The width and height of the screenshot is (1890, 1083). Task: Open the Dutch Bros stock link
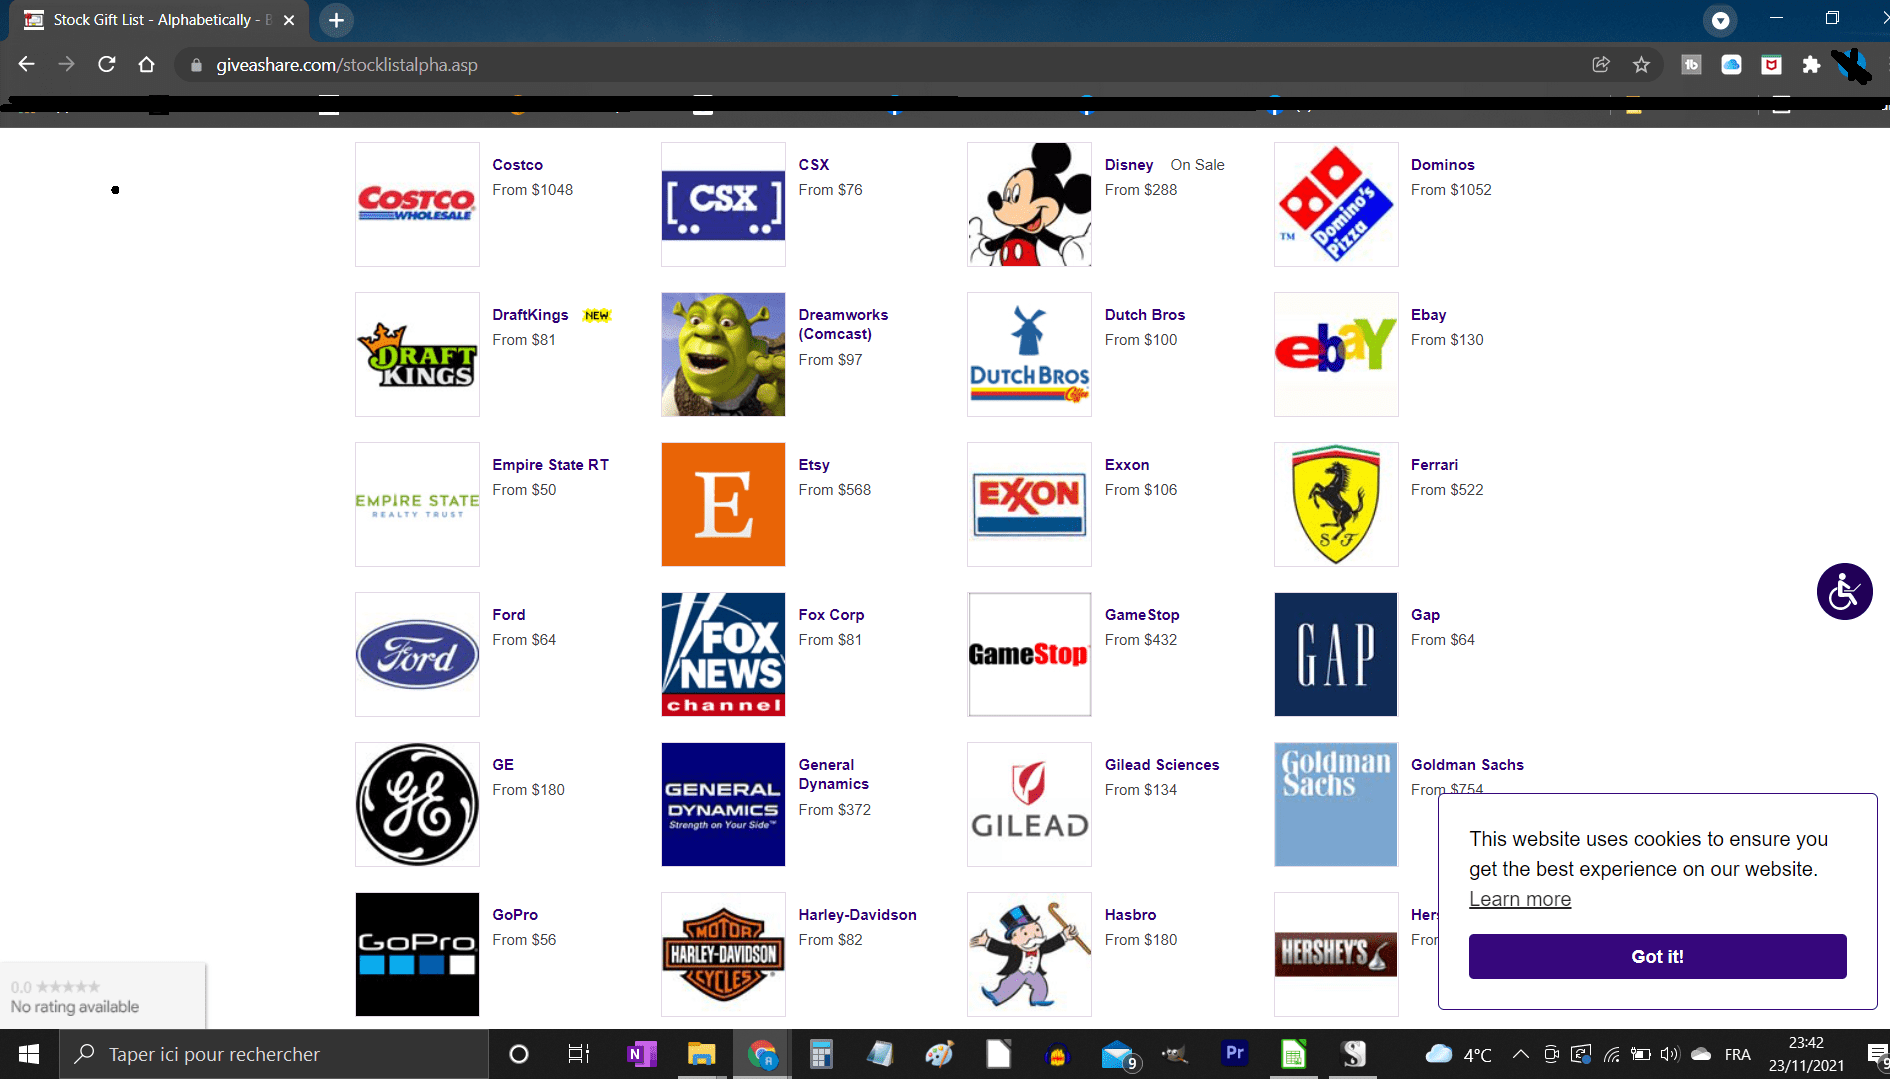[1145, 315]
